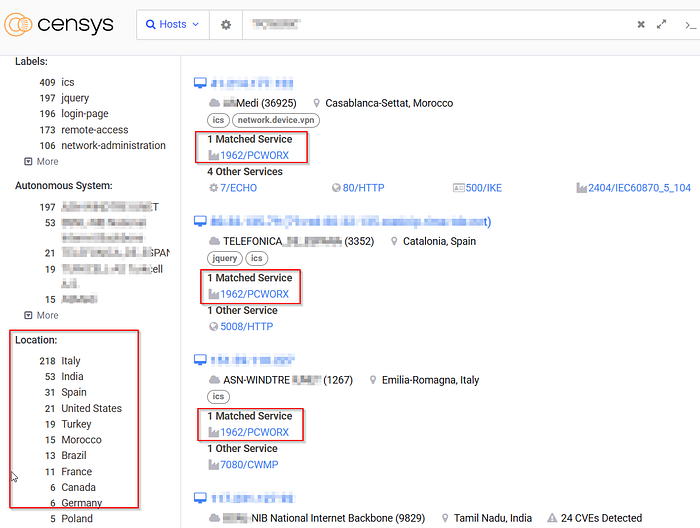Click the NIB National Internet Backbone (9829) text
The height and width of the screenshot is (528, 700).
tap(338, 518)
